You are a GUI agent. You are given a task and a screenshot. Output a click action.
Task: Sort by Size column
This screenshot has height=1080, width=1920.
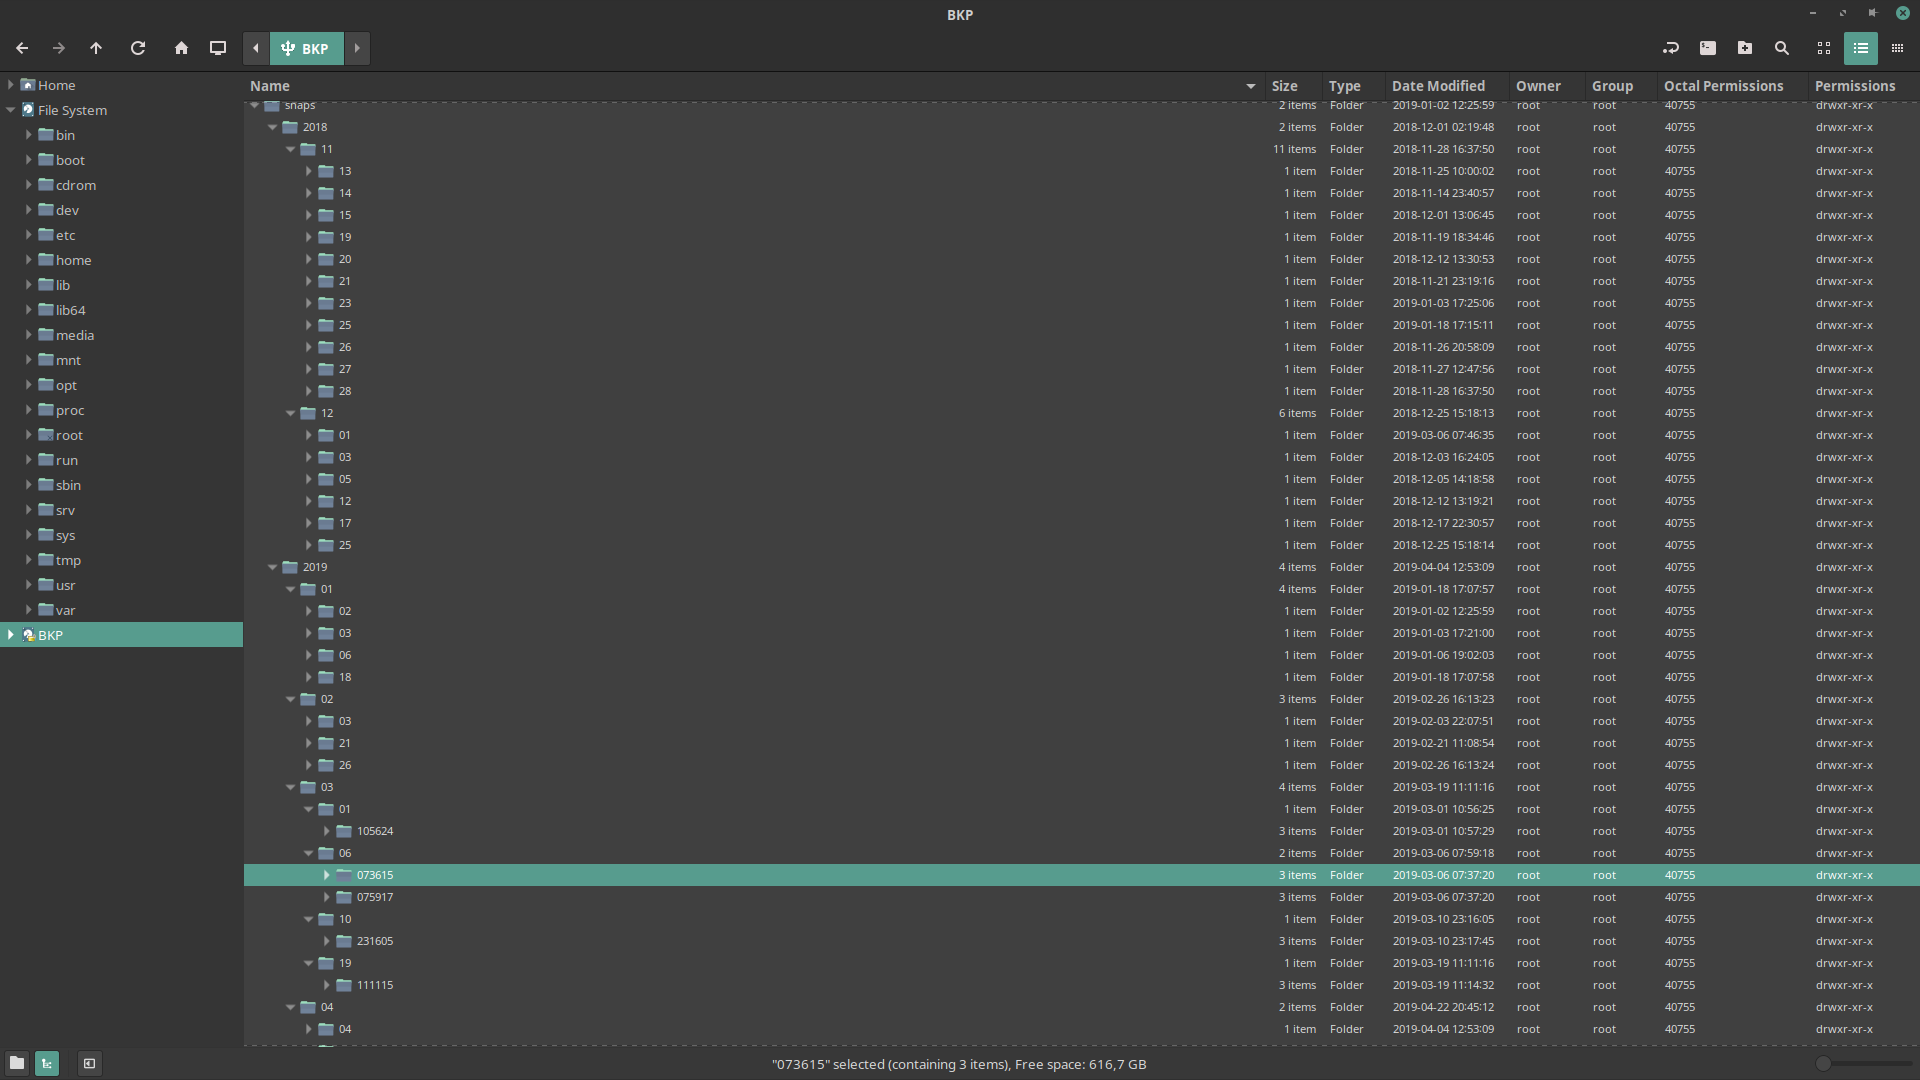click(x=1293, y=86)
